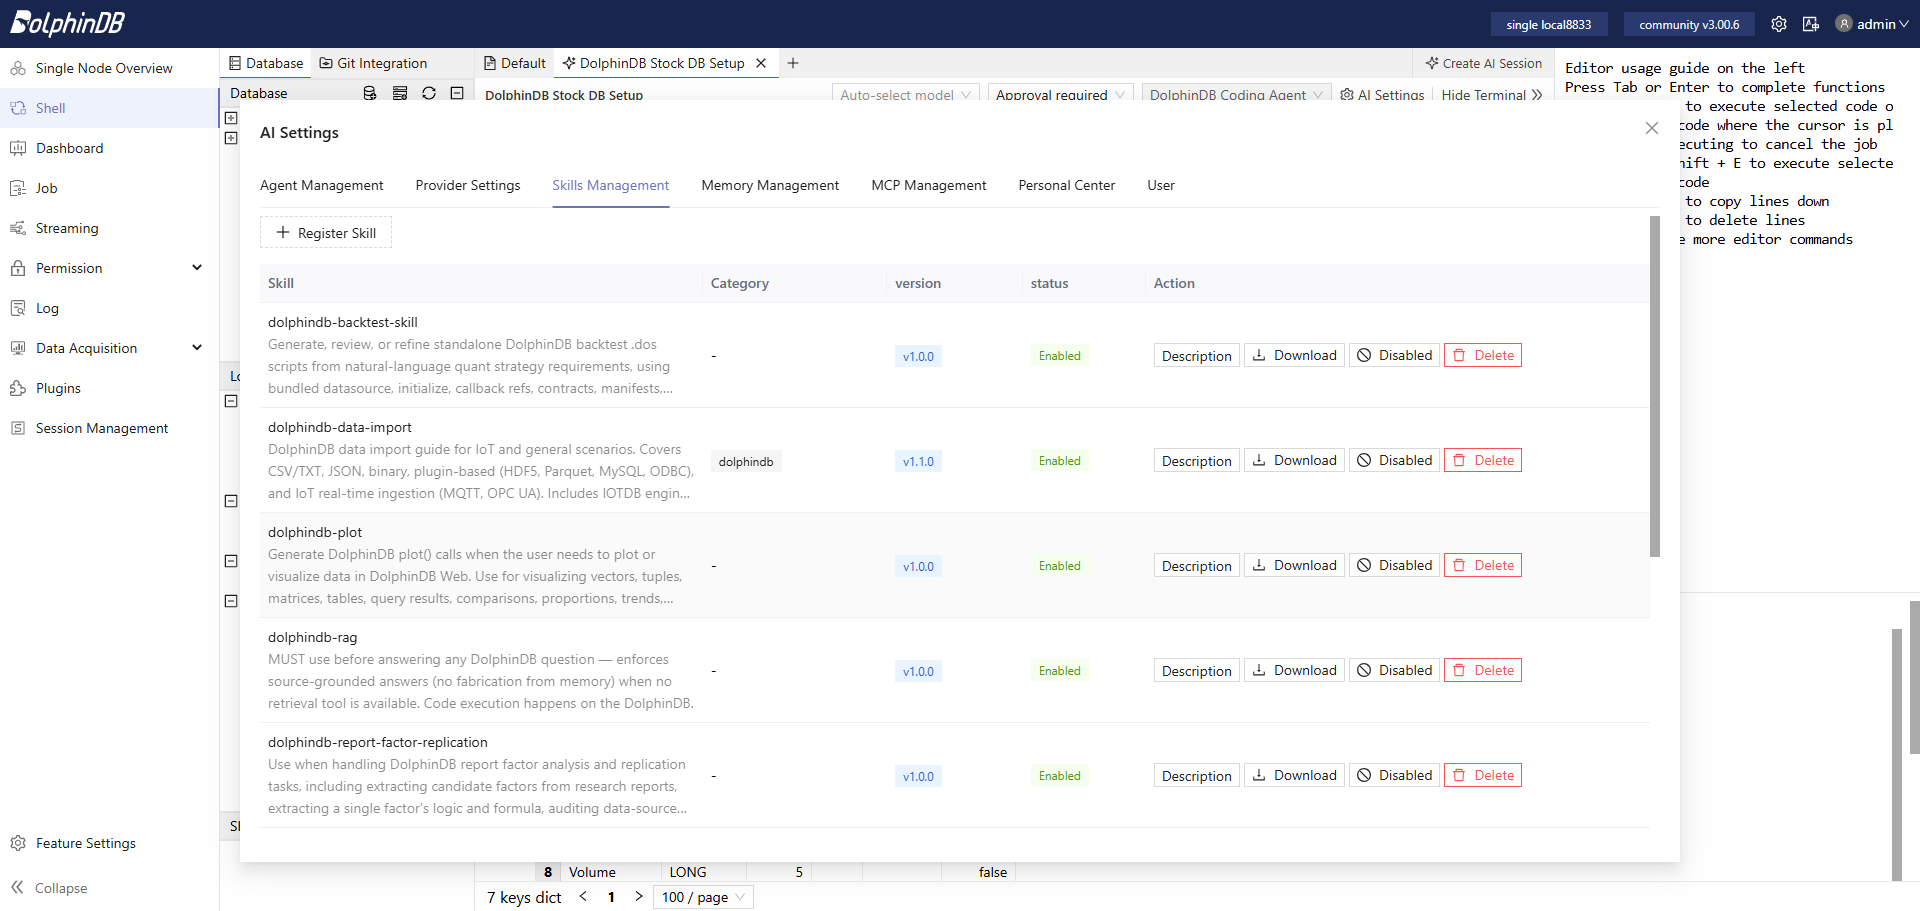This screenshot has width=1920, height=911.
Task: Add a new editor tab with plus icon
Action: tap(793, 63)
